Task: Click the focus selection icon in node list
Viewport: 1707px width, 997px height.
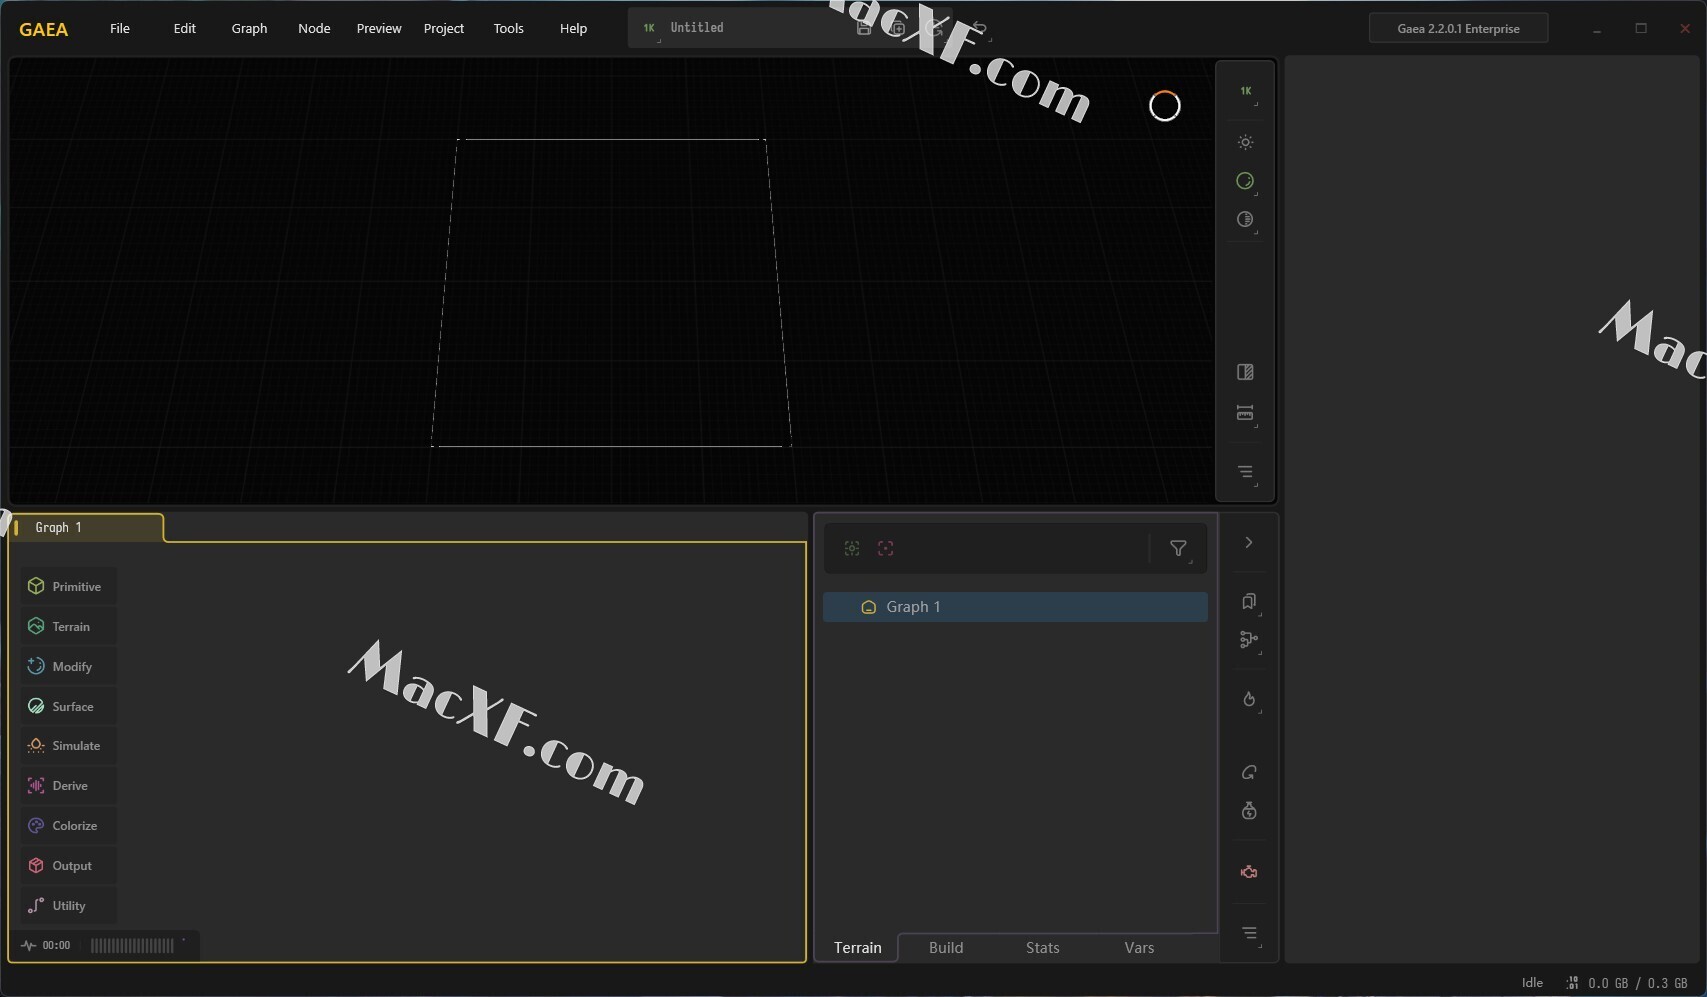Action: click(x=852, y=548)
